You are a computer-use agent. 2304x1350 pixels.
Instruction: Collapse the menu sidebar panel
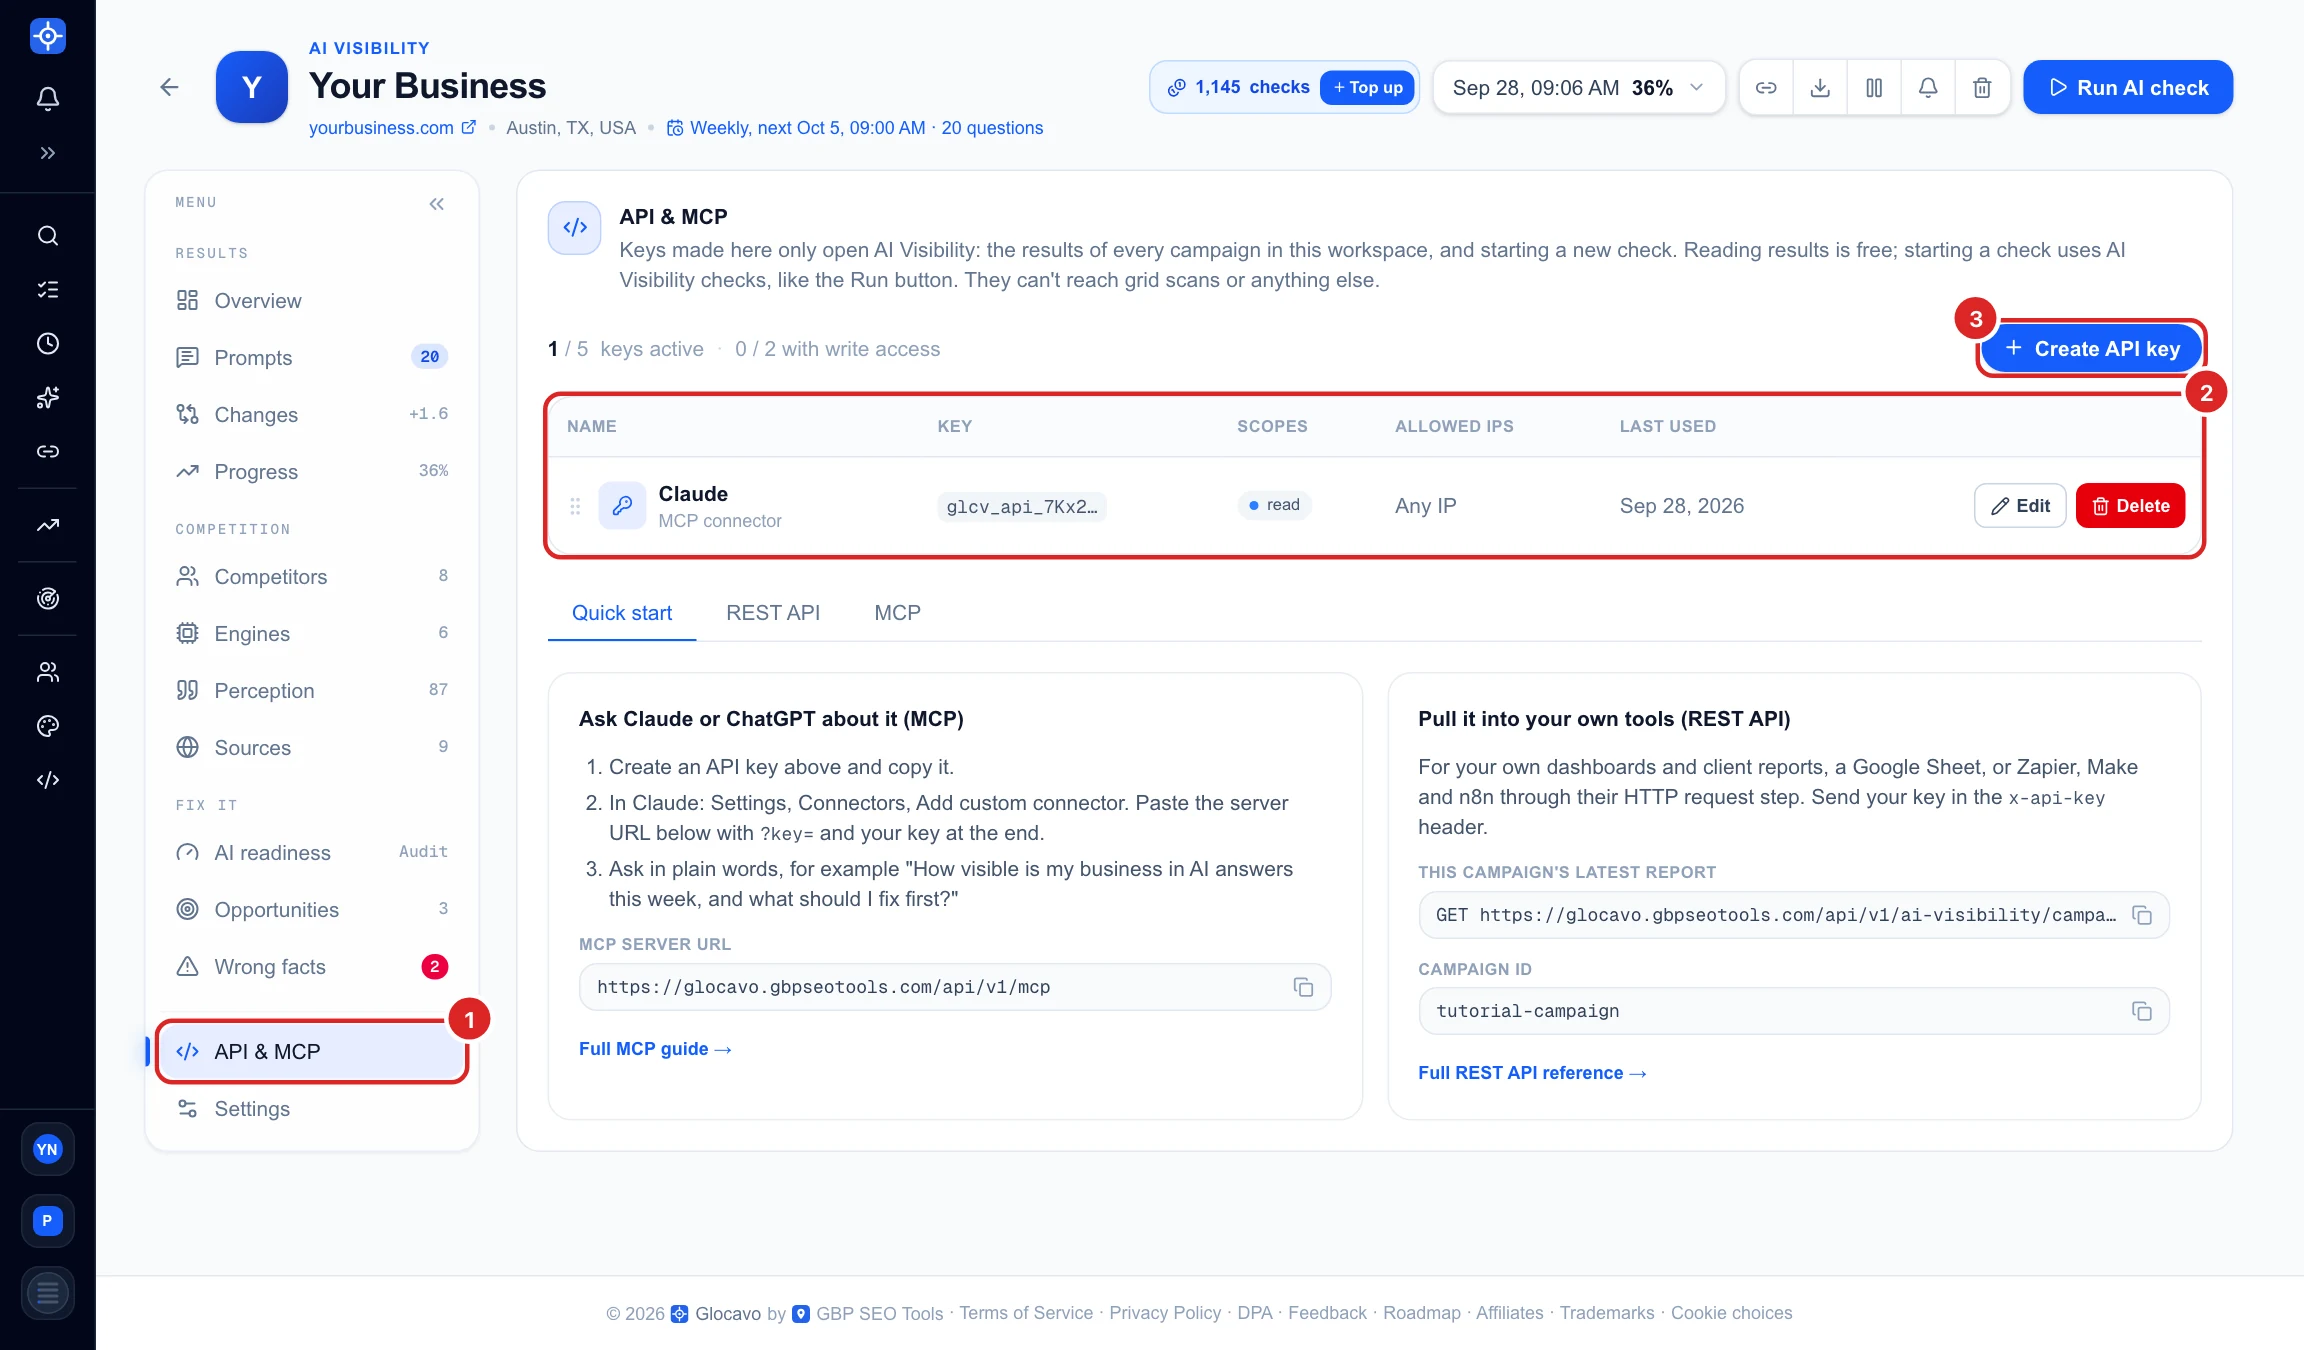(x=437, y=204)
